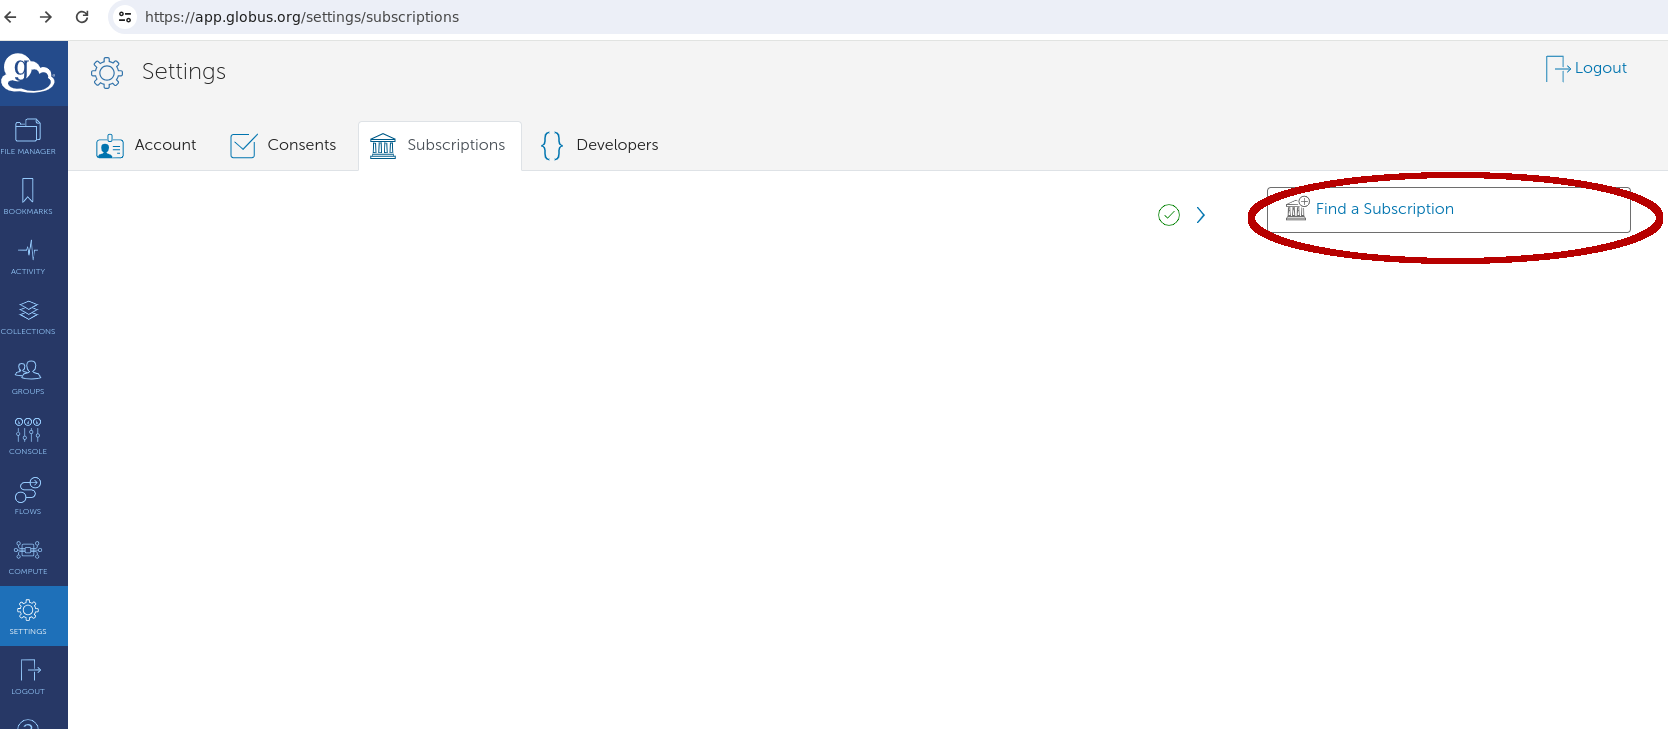Switch to the Account tab

coord(146,146)
